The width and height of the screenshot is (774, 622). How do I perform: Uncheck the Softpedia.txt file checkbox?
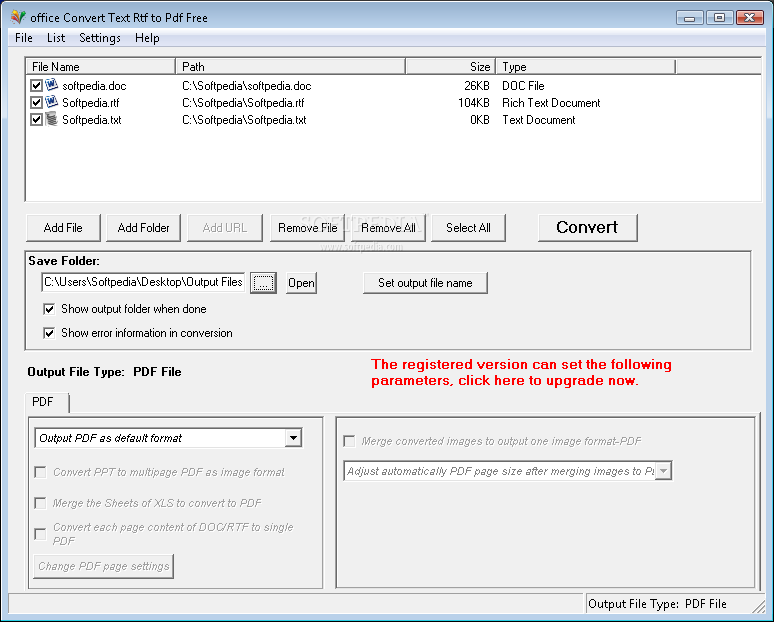[36, 119]
